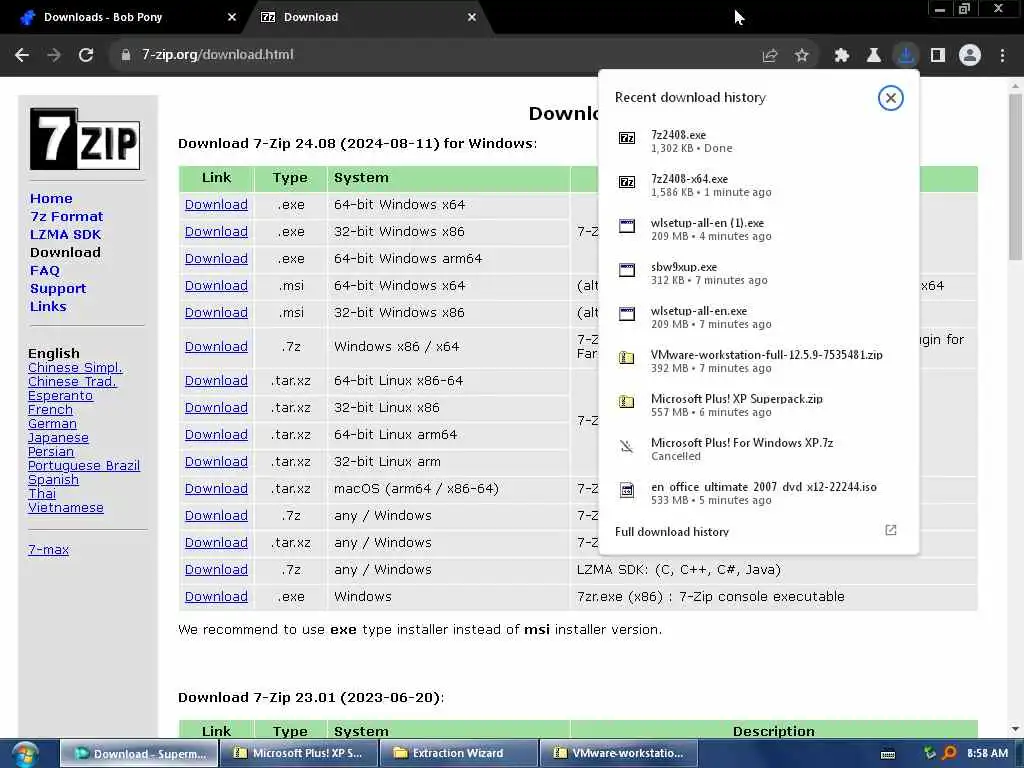Go to Home in sidebar

51,199
